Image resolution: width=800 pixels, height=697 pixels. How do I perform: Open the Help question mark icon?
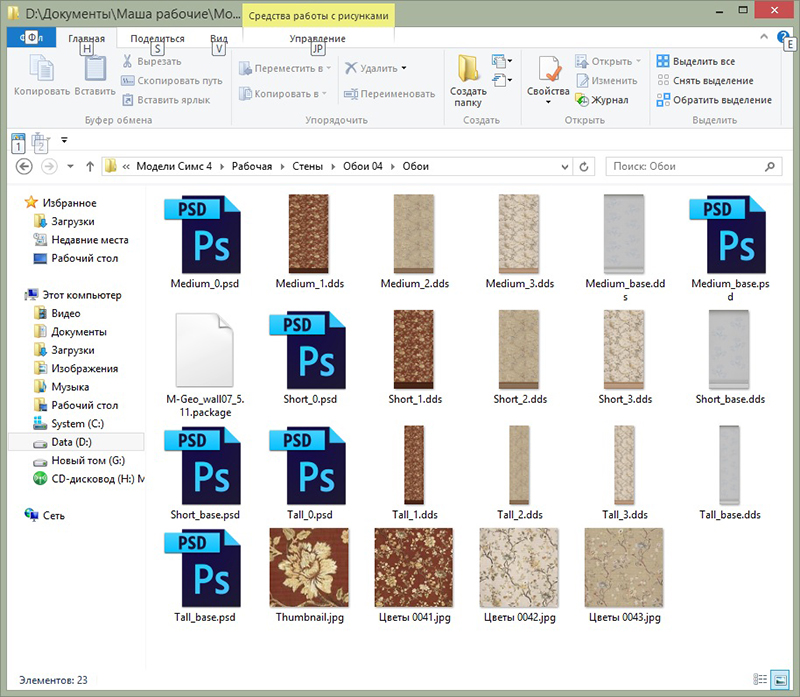tap(783, 37)
